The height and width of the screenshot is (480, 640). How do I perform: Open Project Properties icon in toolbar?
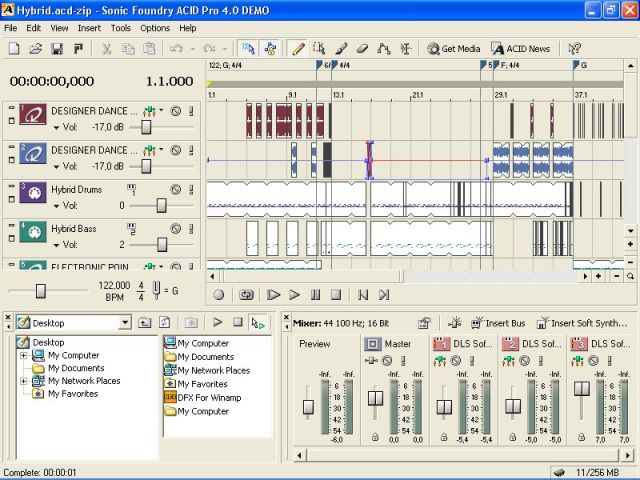78,49
